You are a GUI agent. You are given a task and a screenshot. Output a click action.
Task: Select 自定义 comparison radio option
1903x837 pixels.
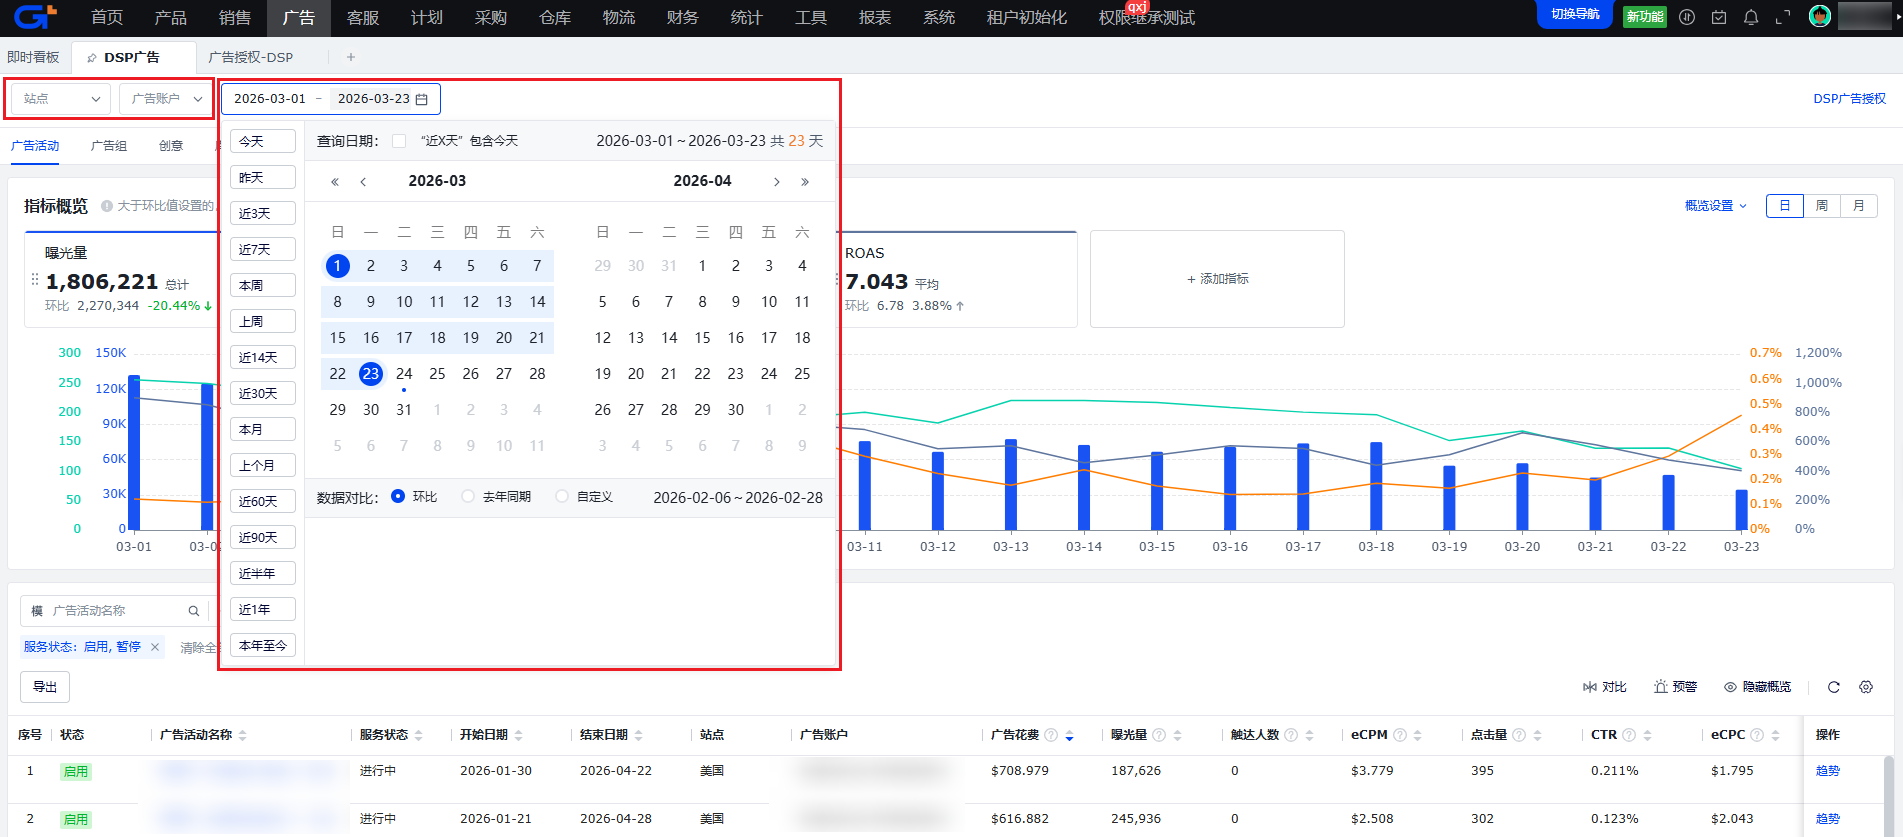point(562,496)
